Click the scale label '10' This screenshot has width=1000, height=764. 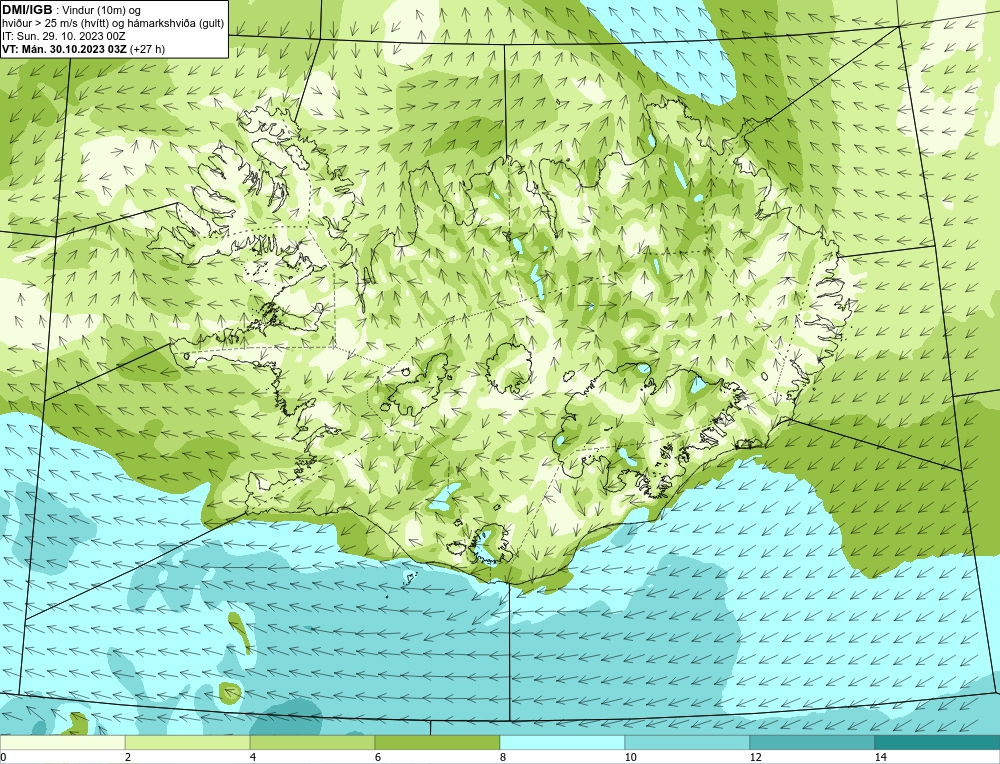631,757
